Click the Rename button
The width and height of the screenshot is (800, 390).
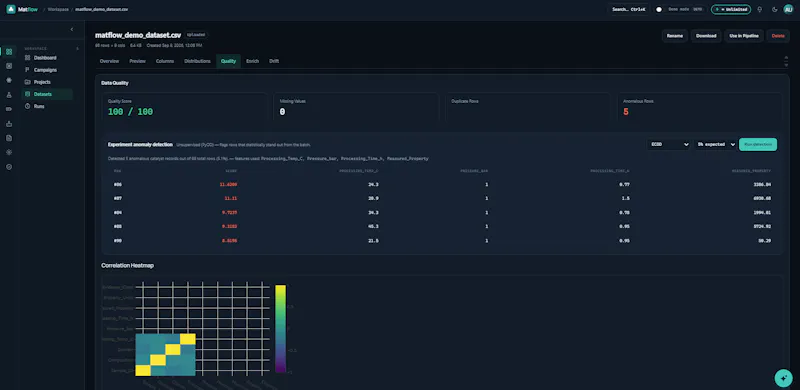coord(674,36)
